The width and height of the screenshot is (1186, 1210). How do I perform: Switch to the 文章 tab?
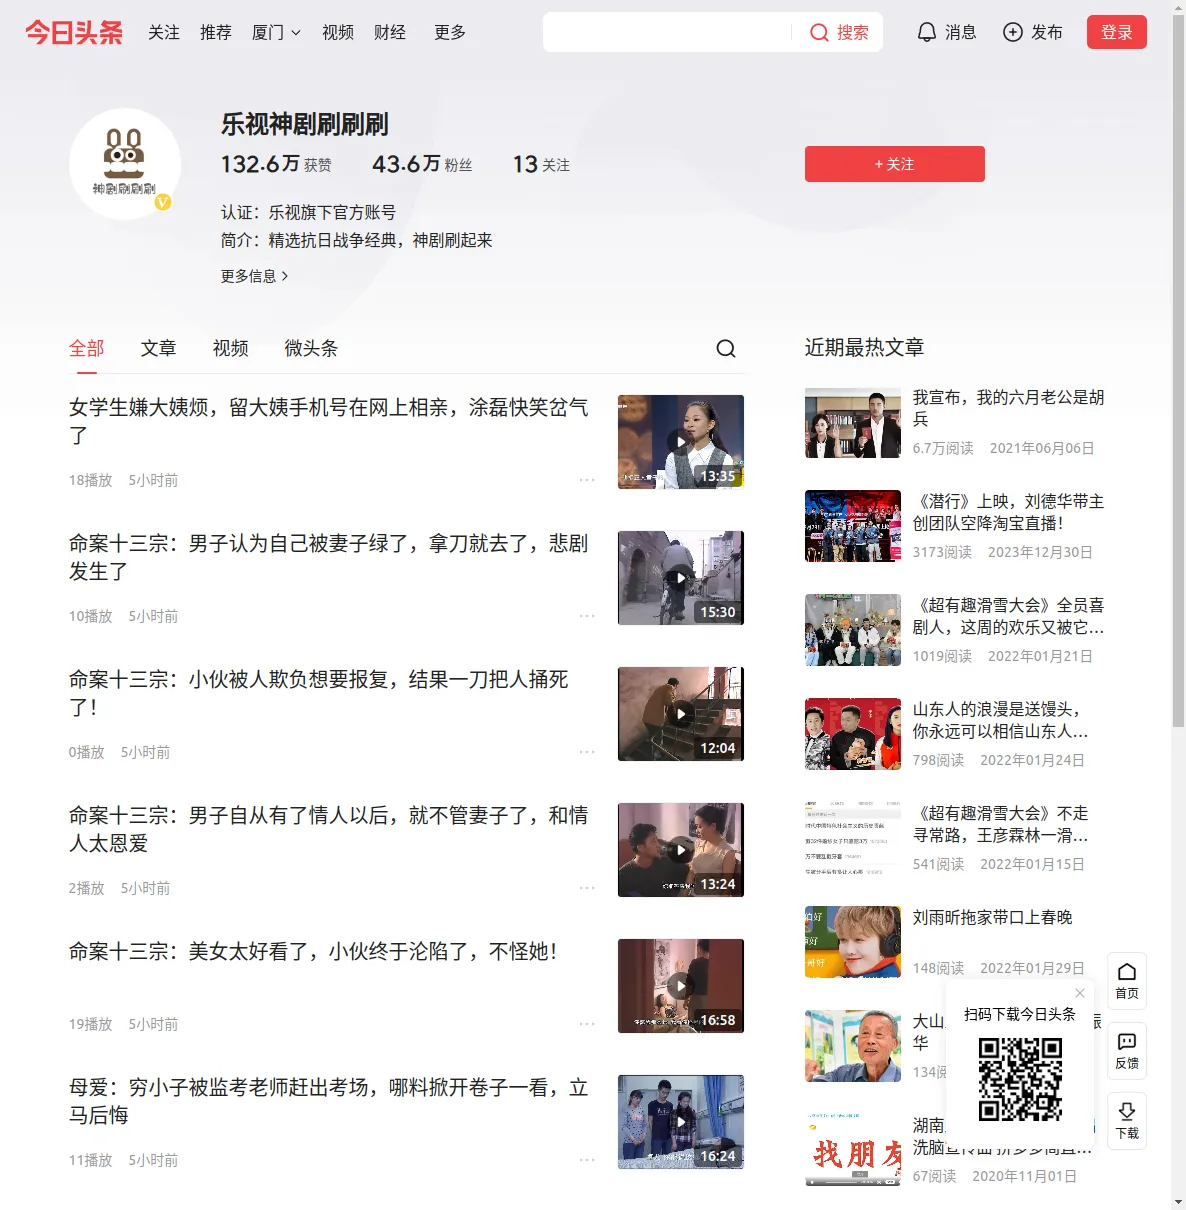(159, 348)
